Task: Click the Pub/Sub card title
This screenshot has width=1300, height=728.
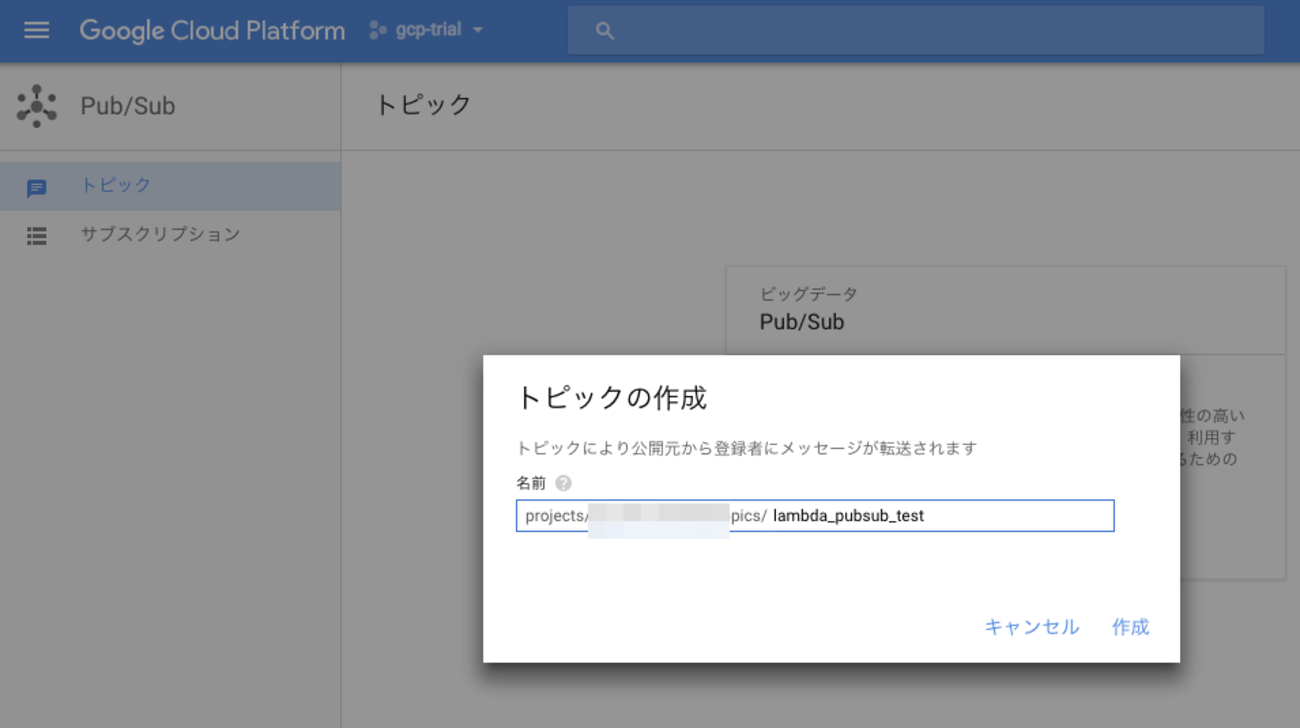Action: (802, 322)
